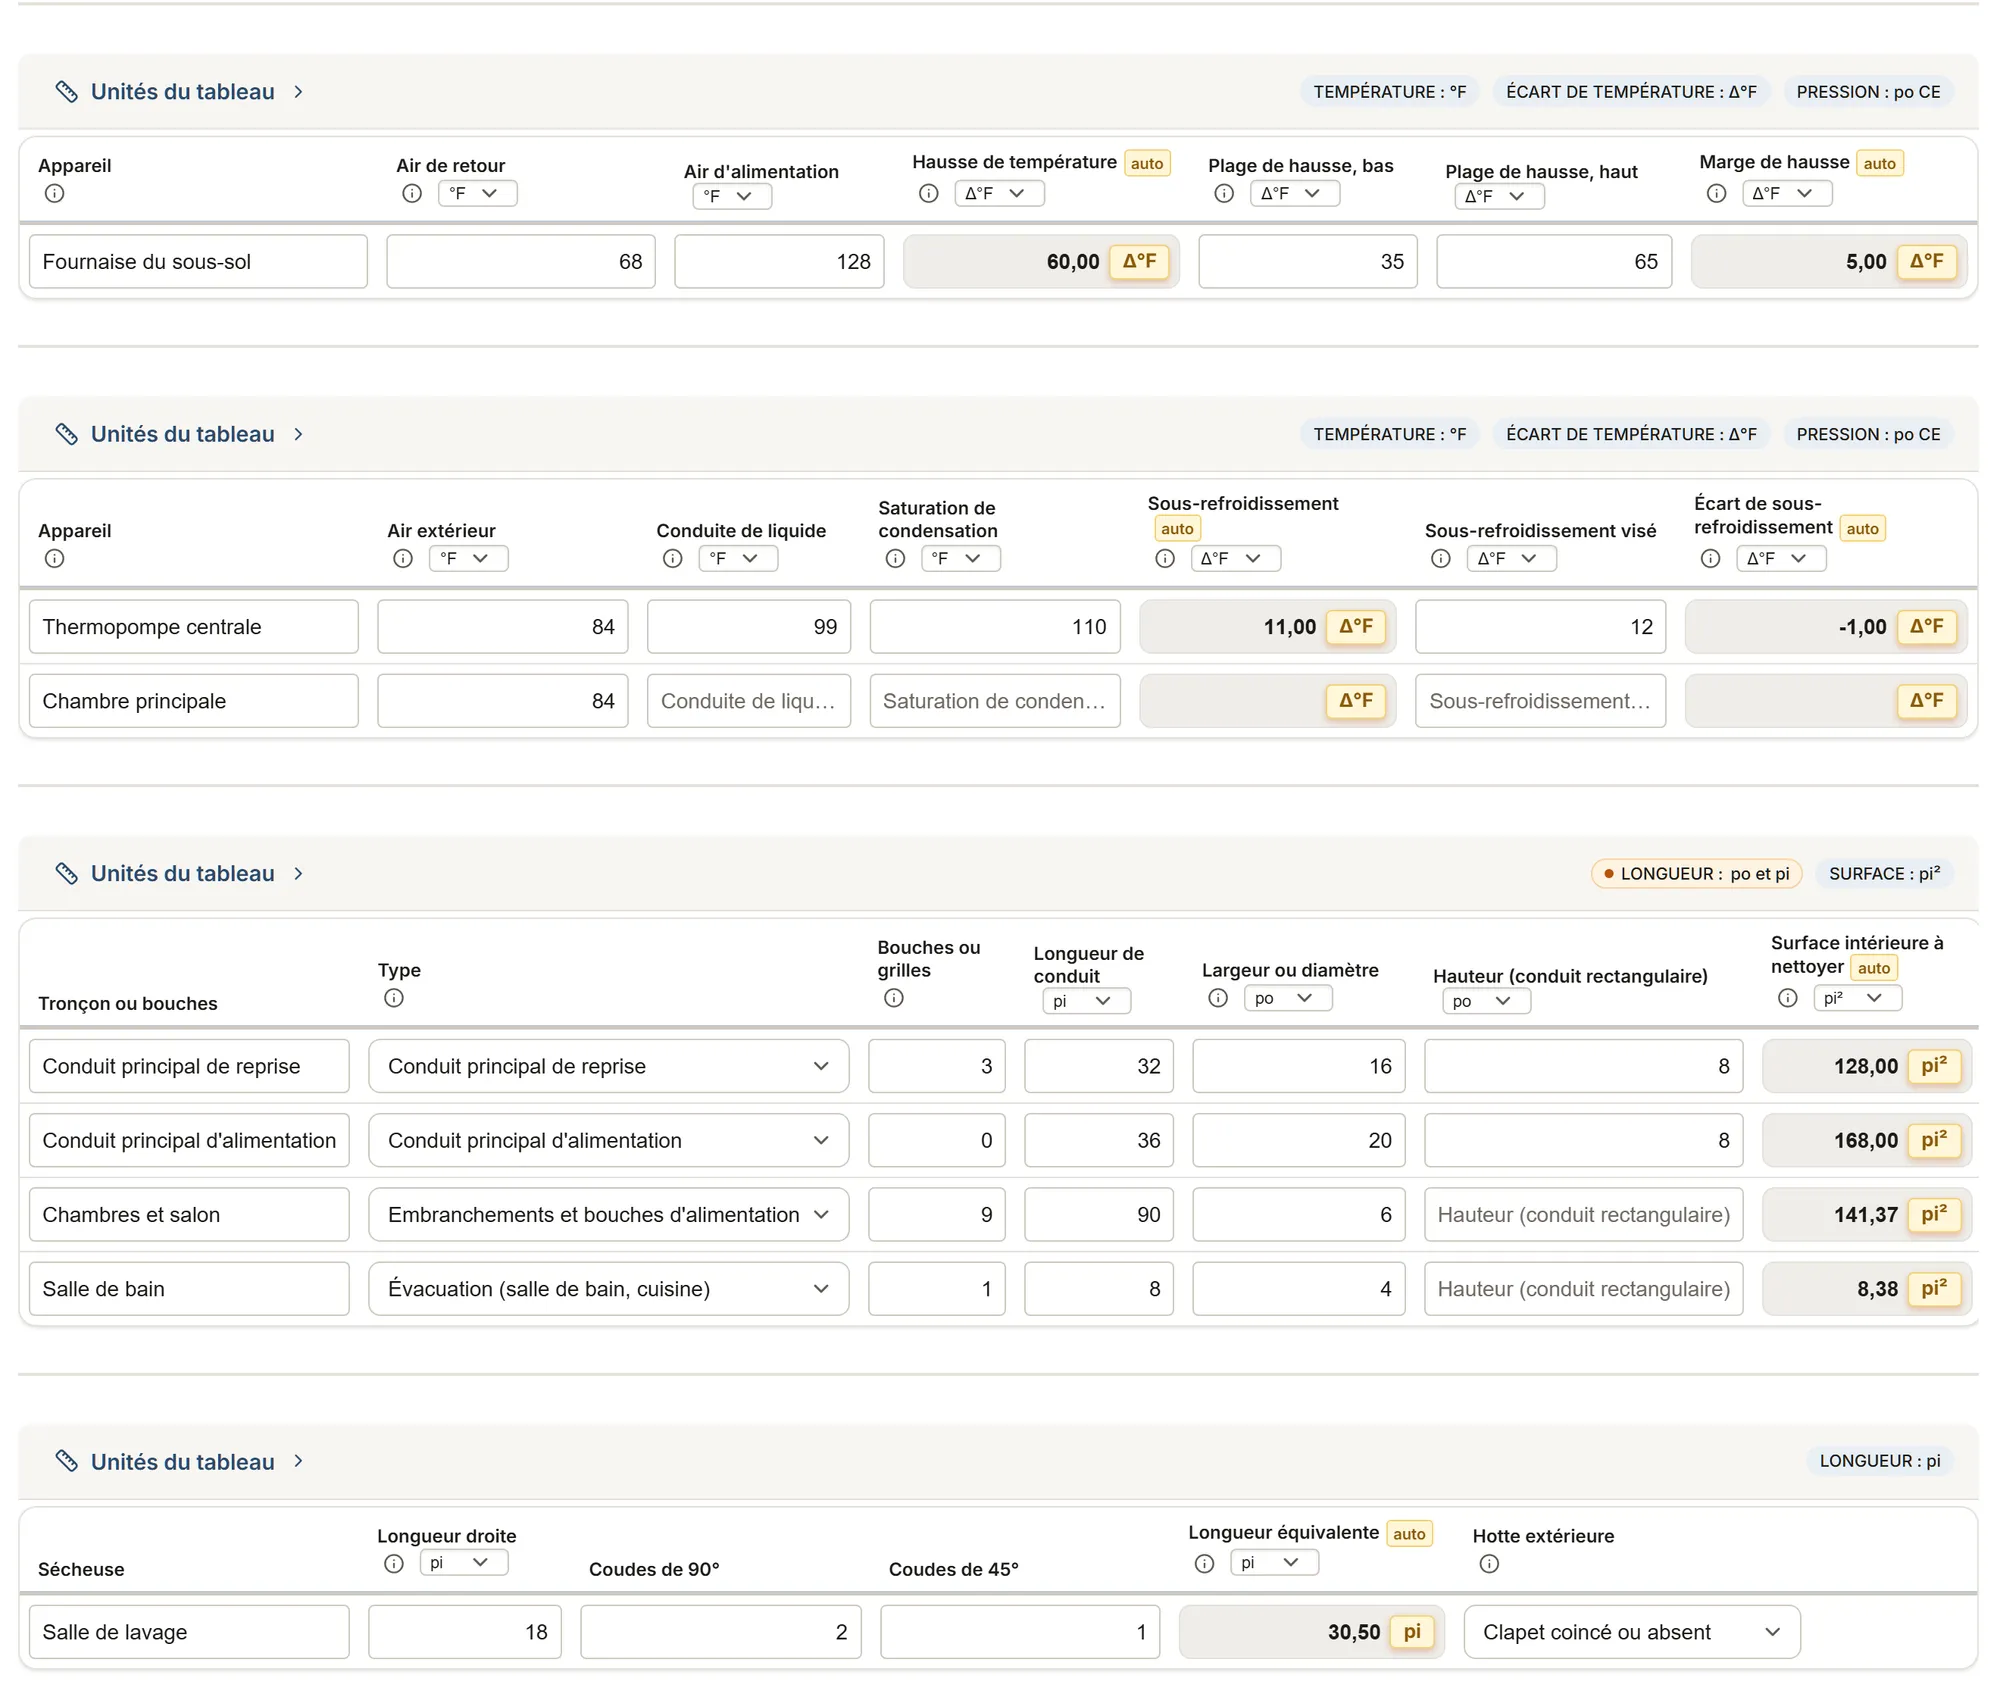
Task: Click the computed value 141,37 pi²
Action: pyautogui.click(x=1866, y=1215)
